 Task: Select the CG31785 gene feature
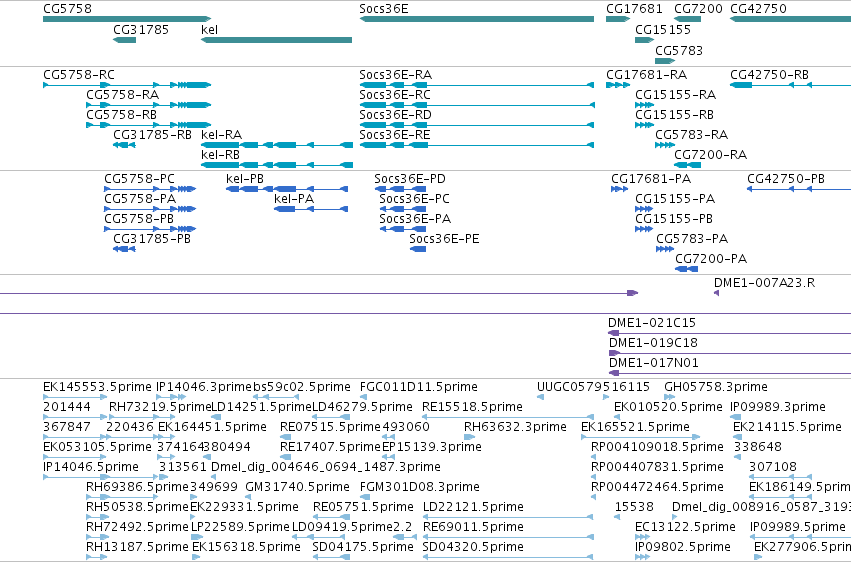click(x=124, y=40)
